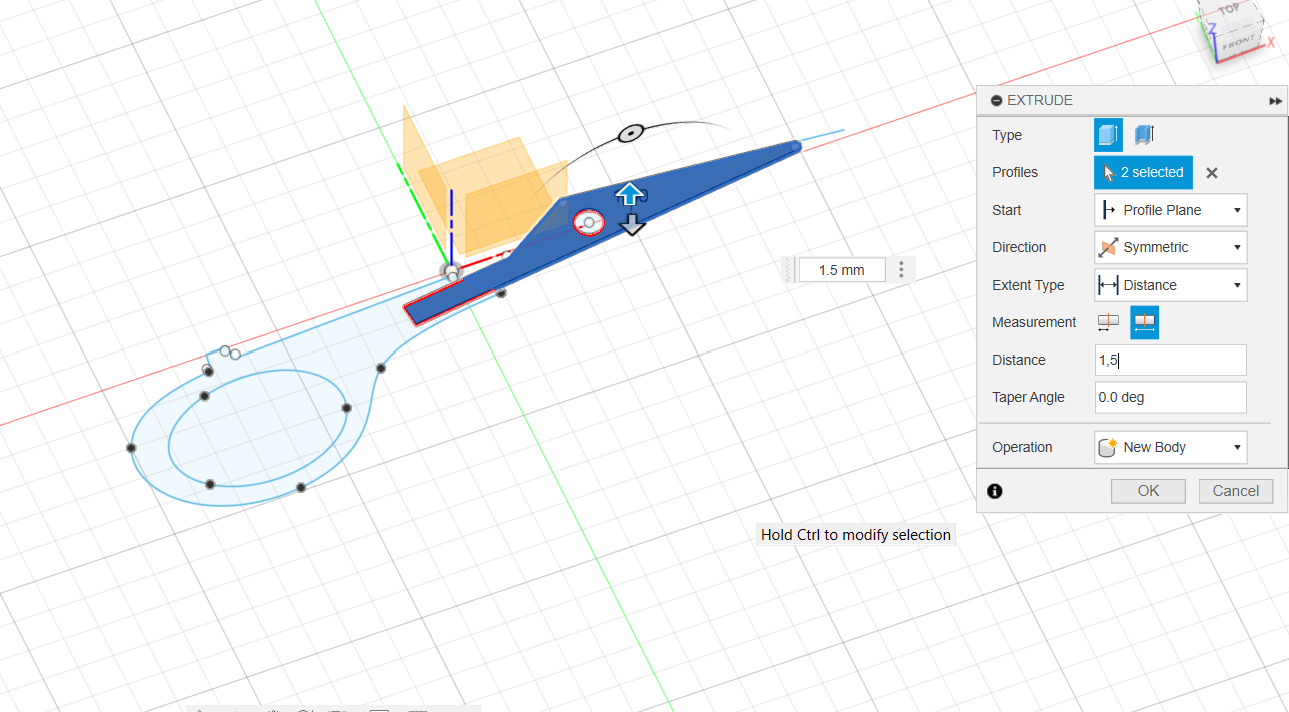Click the Distance input field

[1171, 360]
